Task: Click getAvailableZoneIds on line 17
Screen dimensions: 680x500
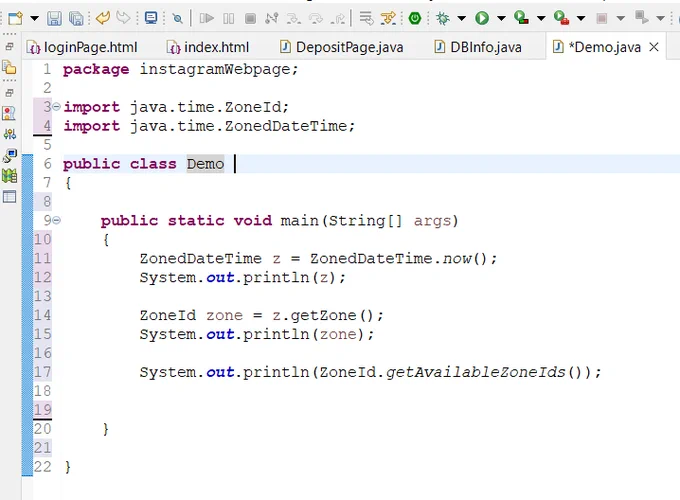Action: click(476, 372)
